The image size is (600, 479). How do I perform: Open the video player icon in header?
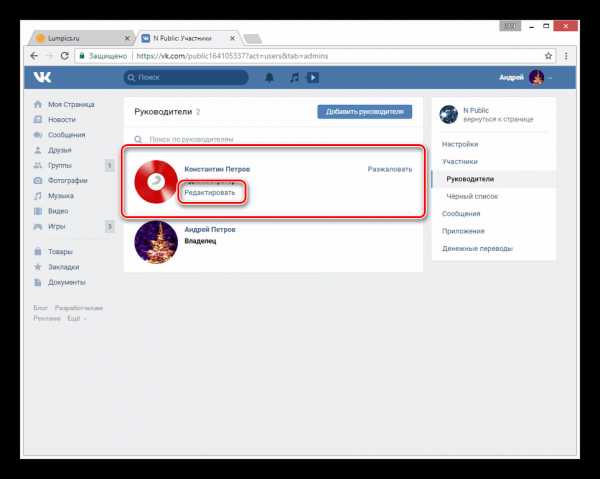pyautogui.click(x=313, y=78)
